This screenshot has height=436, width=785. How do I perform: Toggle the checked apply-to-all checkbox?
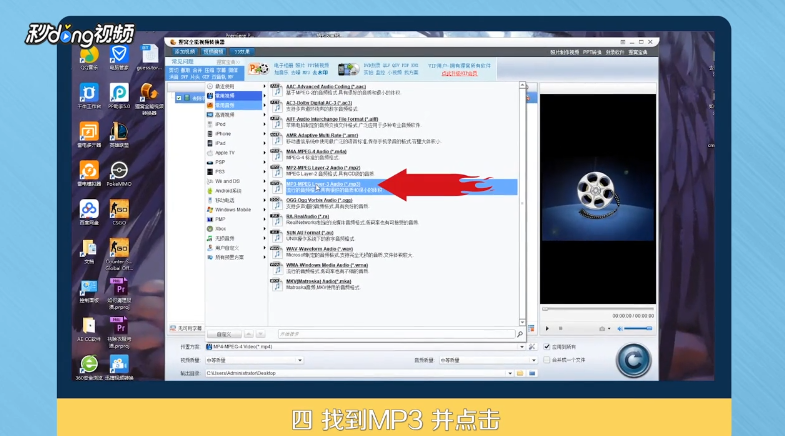pos(547,346)
